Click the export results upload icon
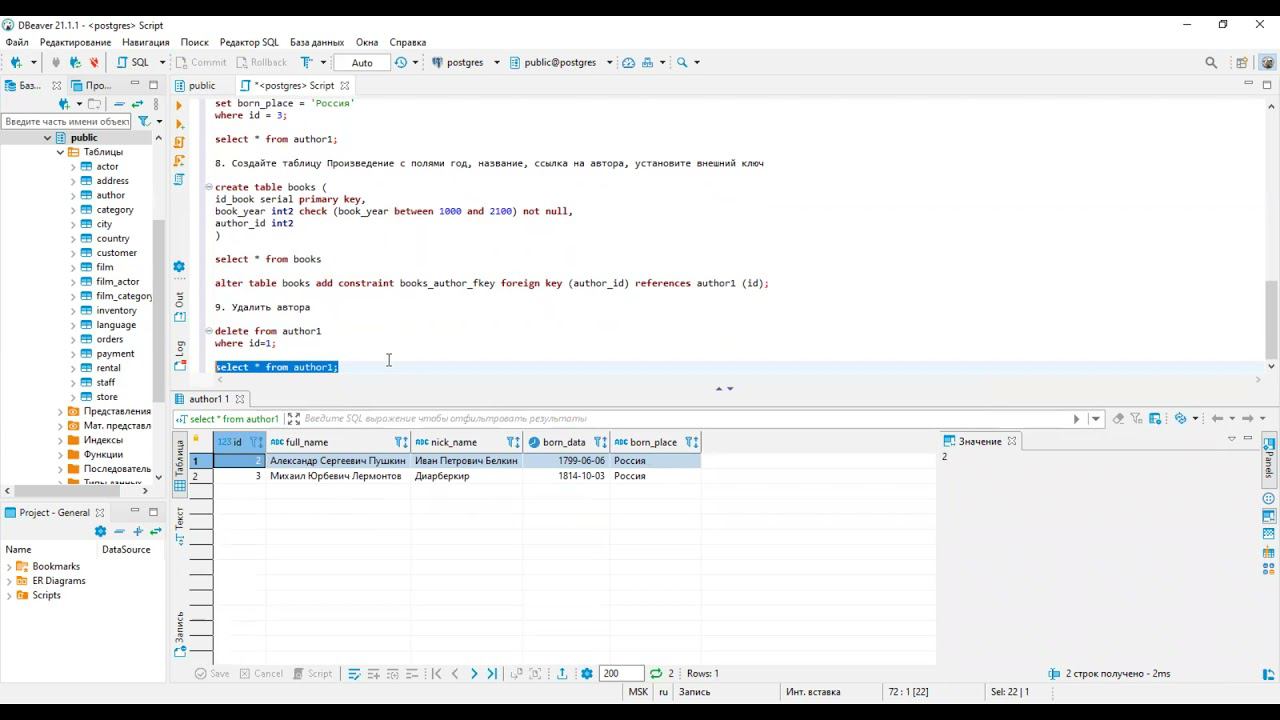 (x=562, y=674)
